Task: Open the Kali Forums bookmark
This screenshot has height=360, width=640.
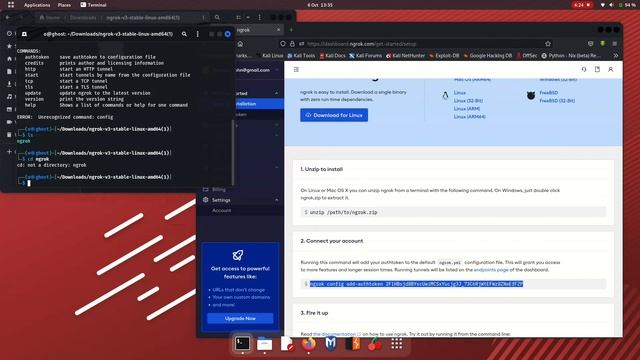Action: [x=365, y=56]
